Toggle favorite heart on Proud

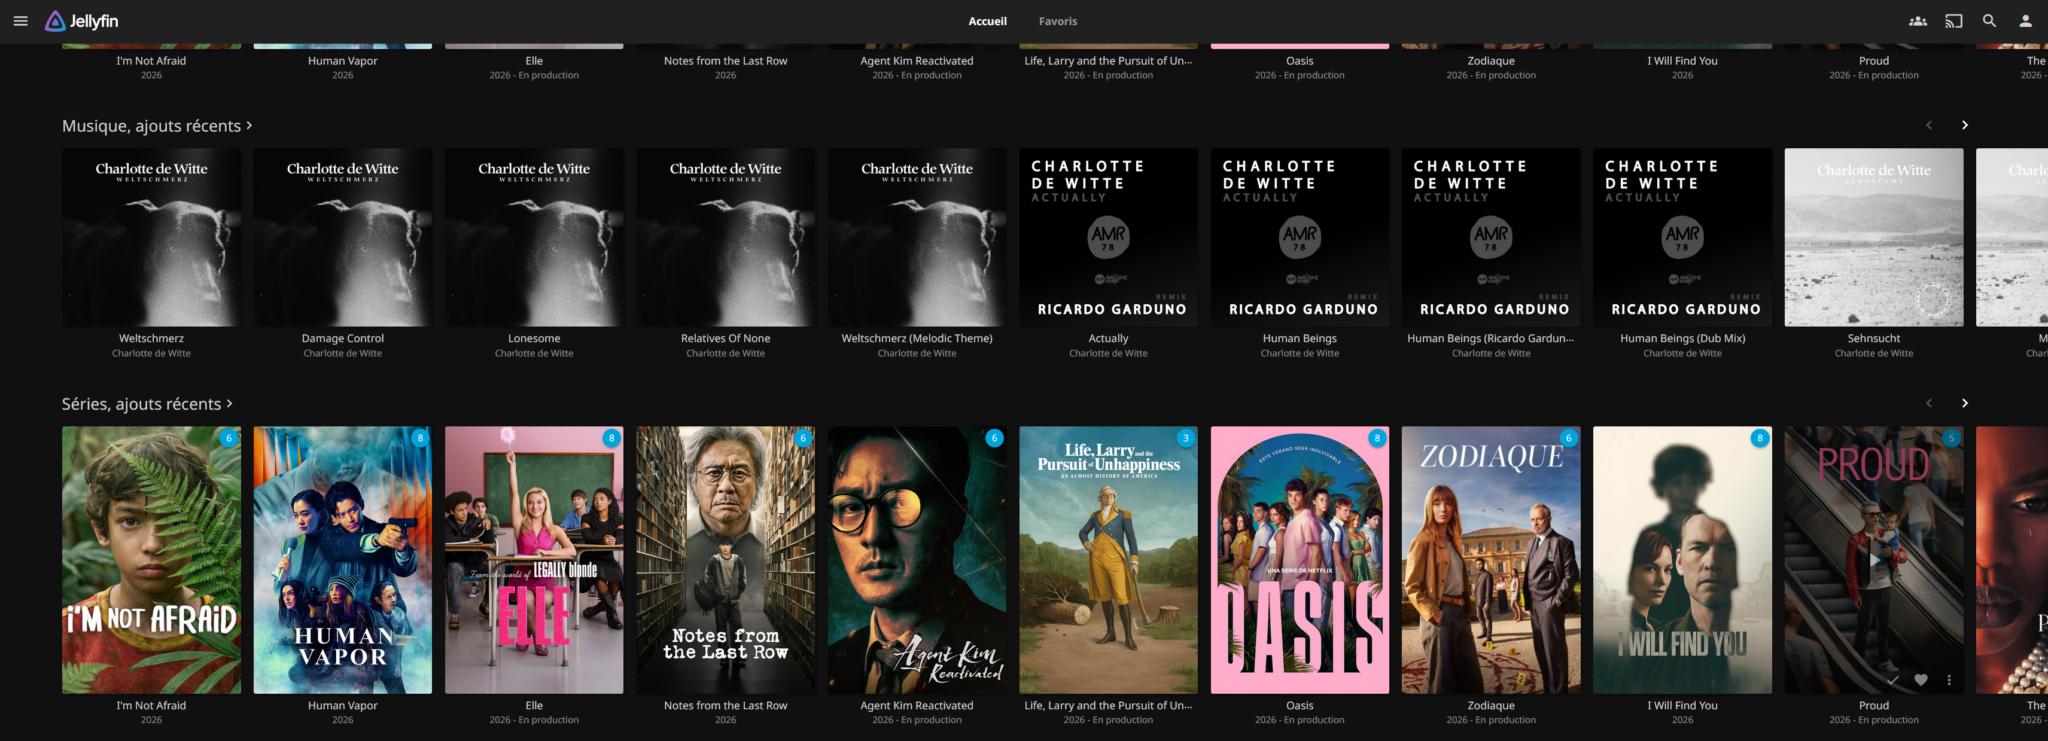tap(1921, 680)
